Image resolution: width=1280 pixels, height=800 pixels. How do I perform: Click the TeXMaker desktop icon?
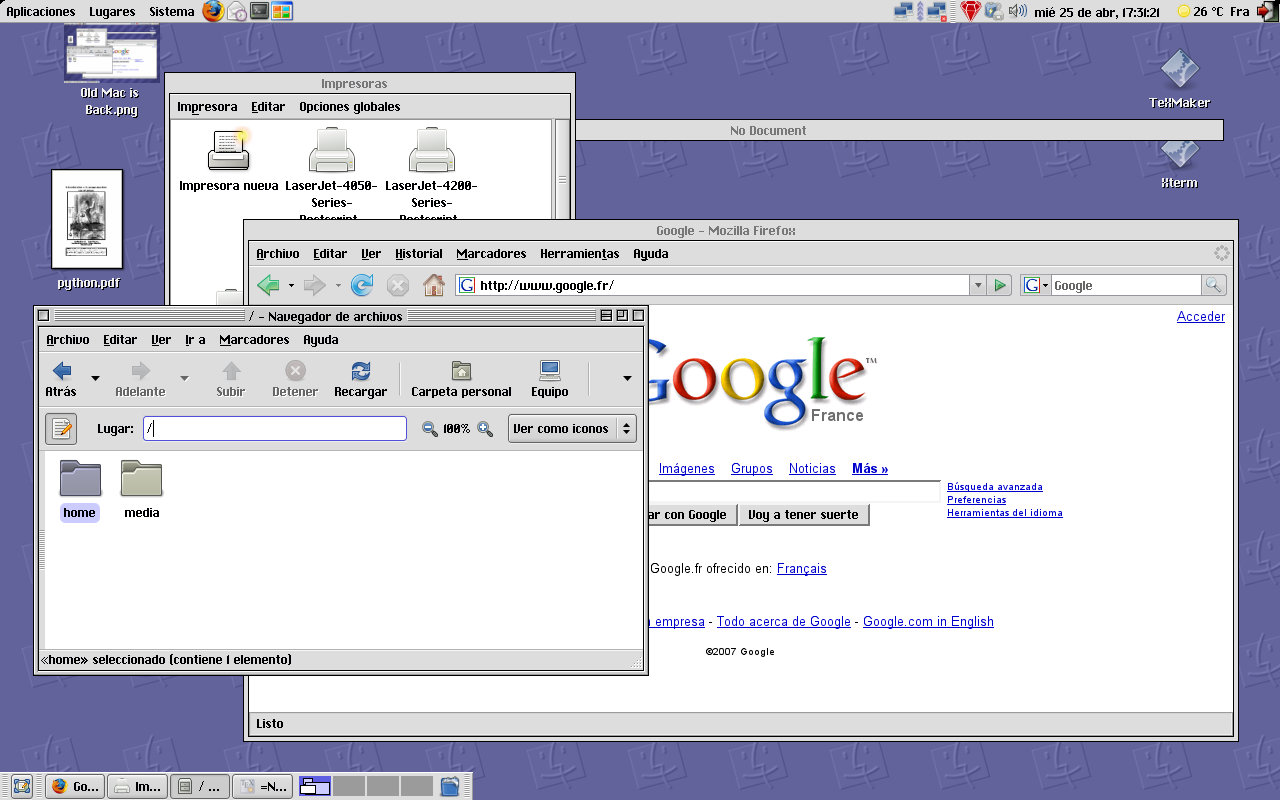point(1179,70)
